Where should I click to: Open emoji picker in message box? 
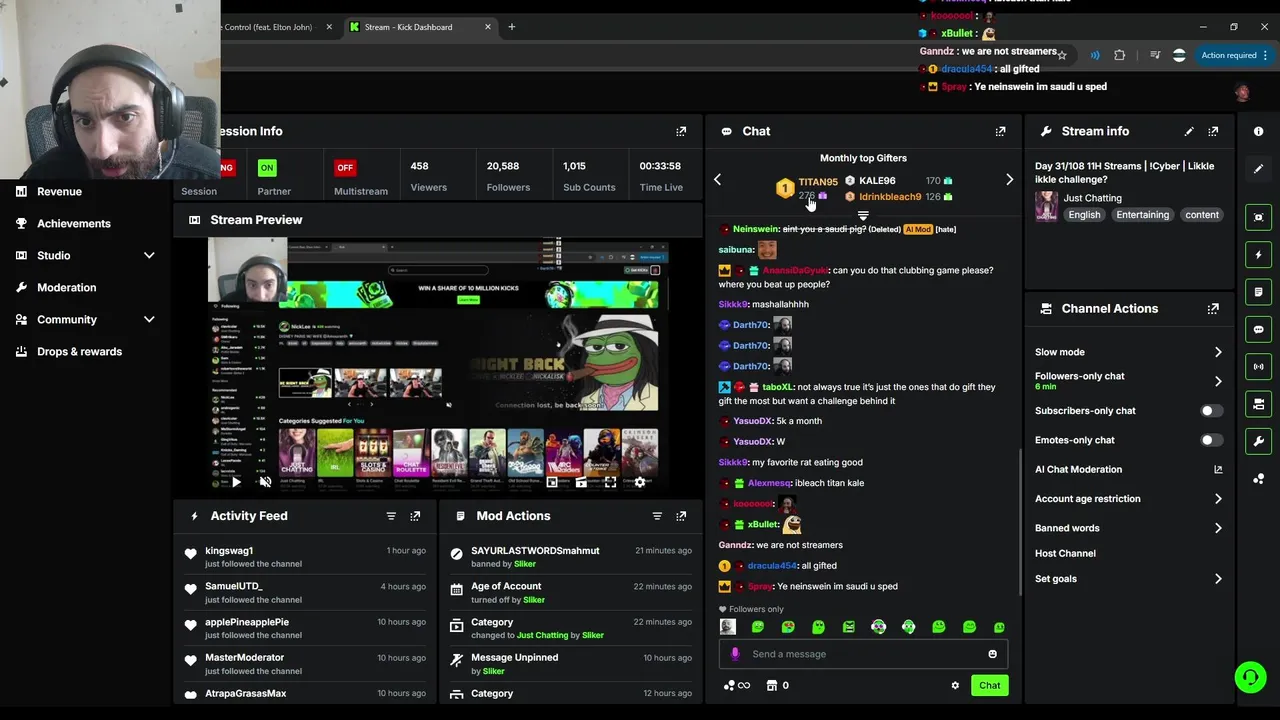click(x=992, y=654)
